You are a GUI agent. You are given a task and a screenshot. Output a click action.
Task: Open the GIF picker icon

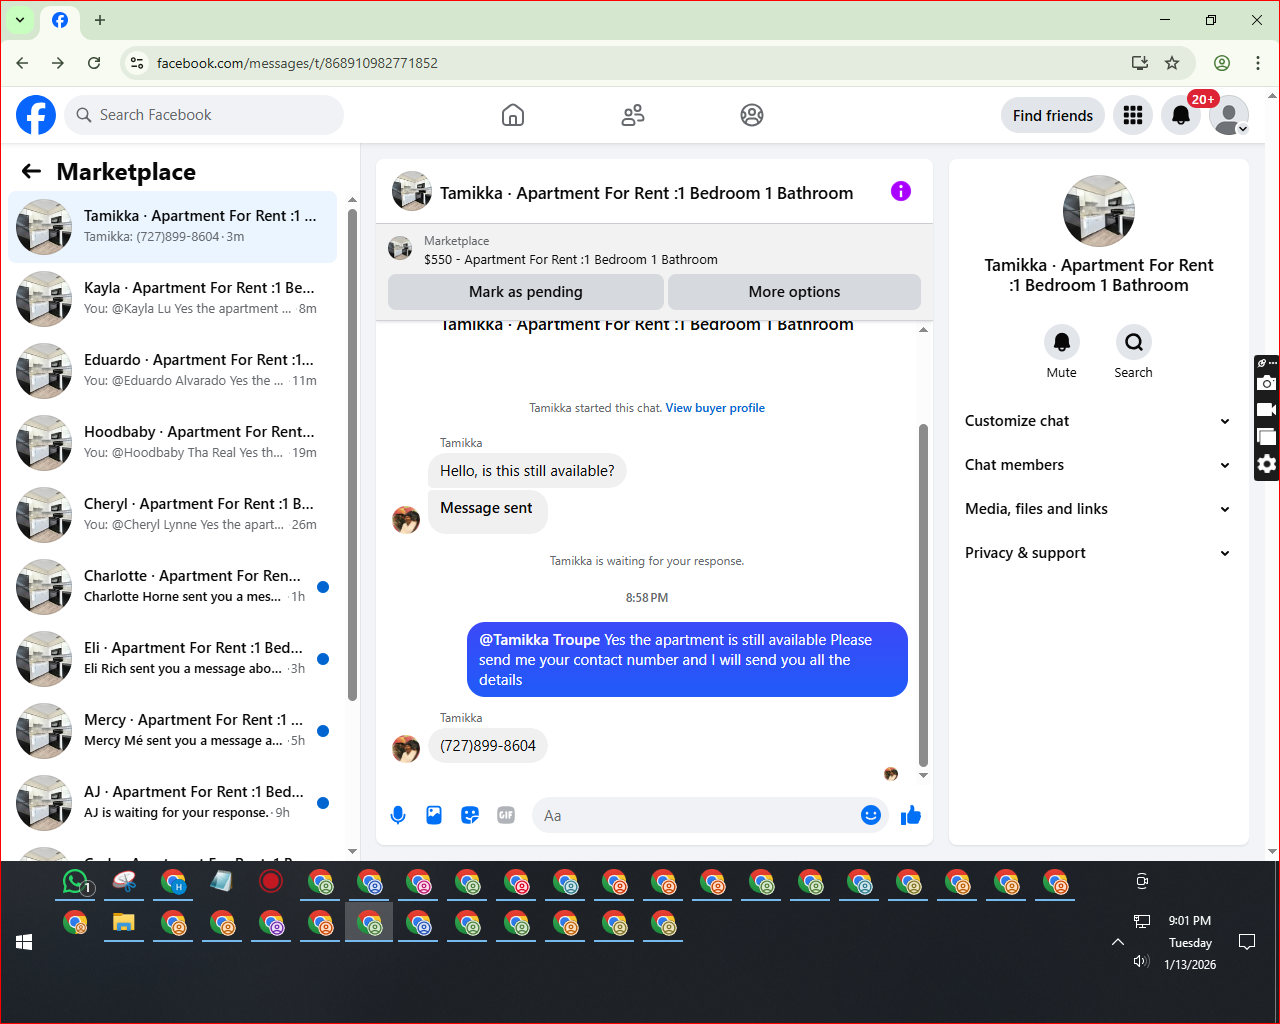[x=506, y=815]
